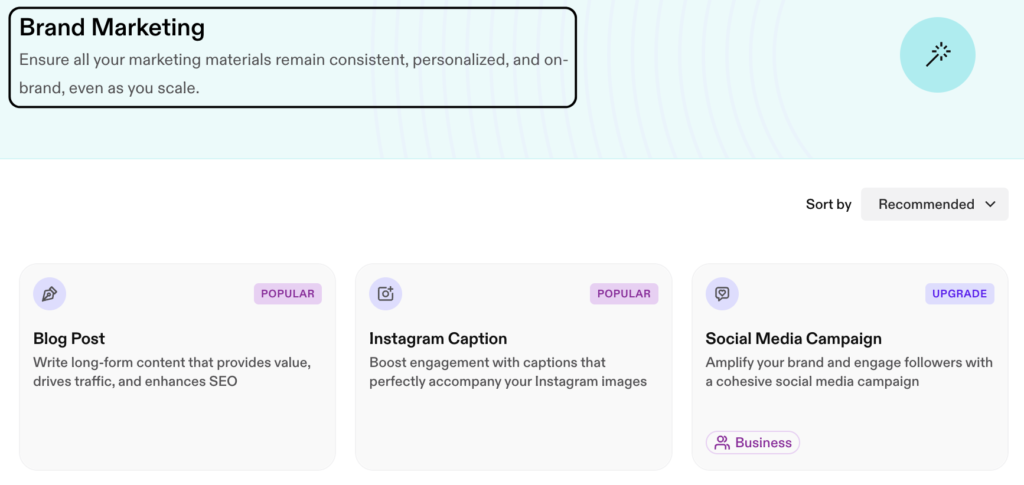Click the magic wand icon circle
This screenshot has height=485, width=1024.
tap(937, 55)
